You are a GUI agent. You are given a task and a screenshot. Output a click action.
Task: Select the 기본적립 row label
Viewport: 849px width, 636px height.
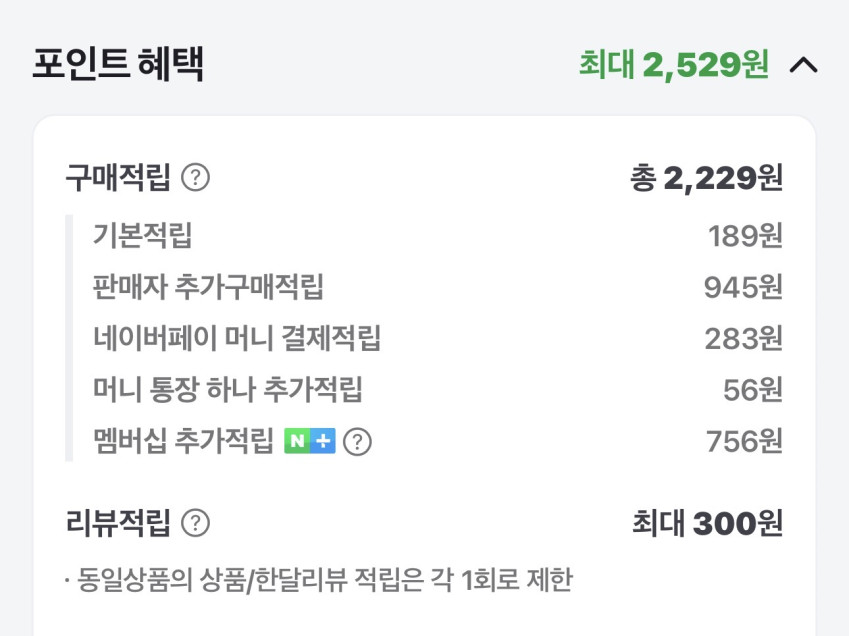(x=142, y=236)
